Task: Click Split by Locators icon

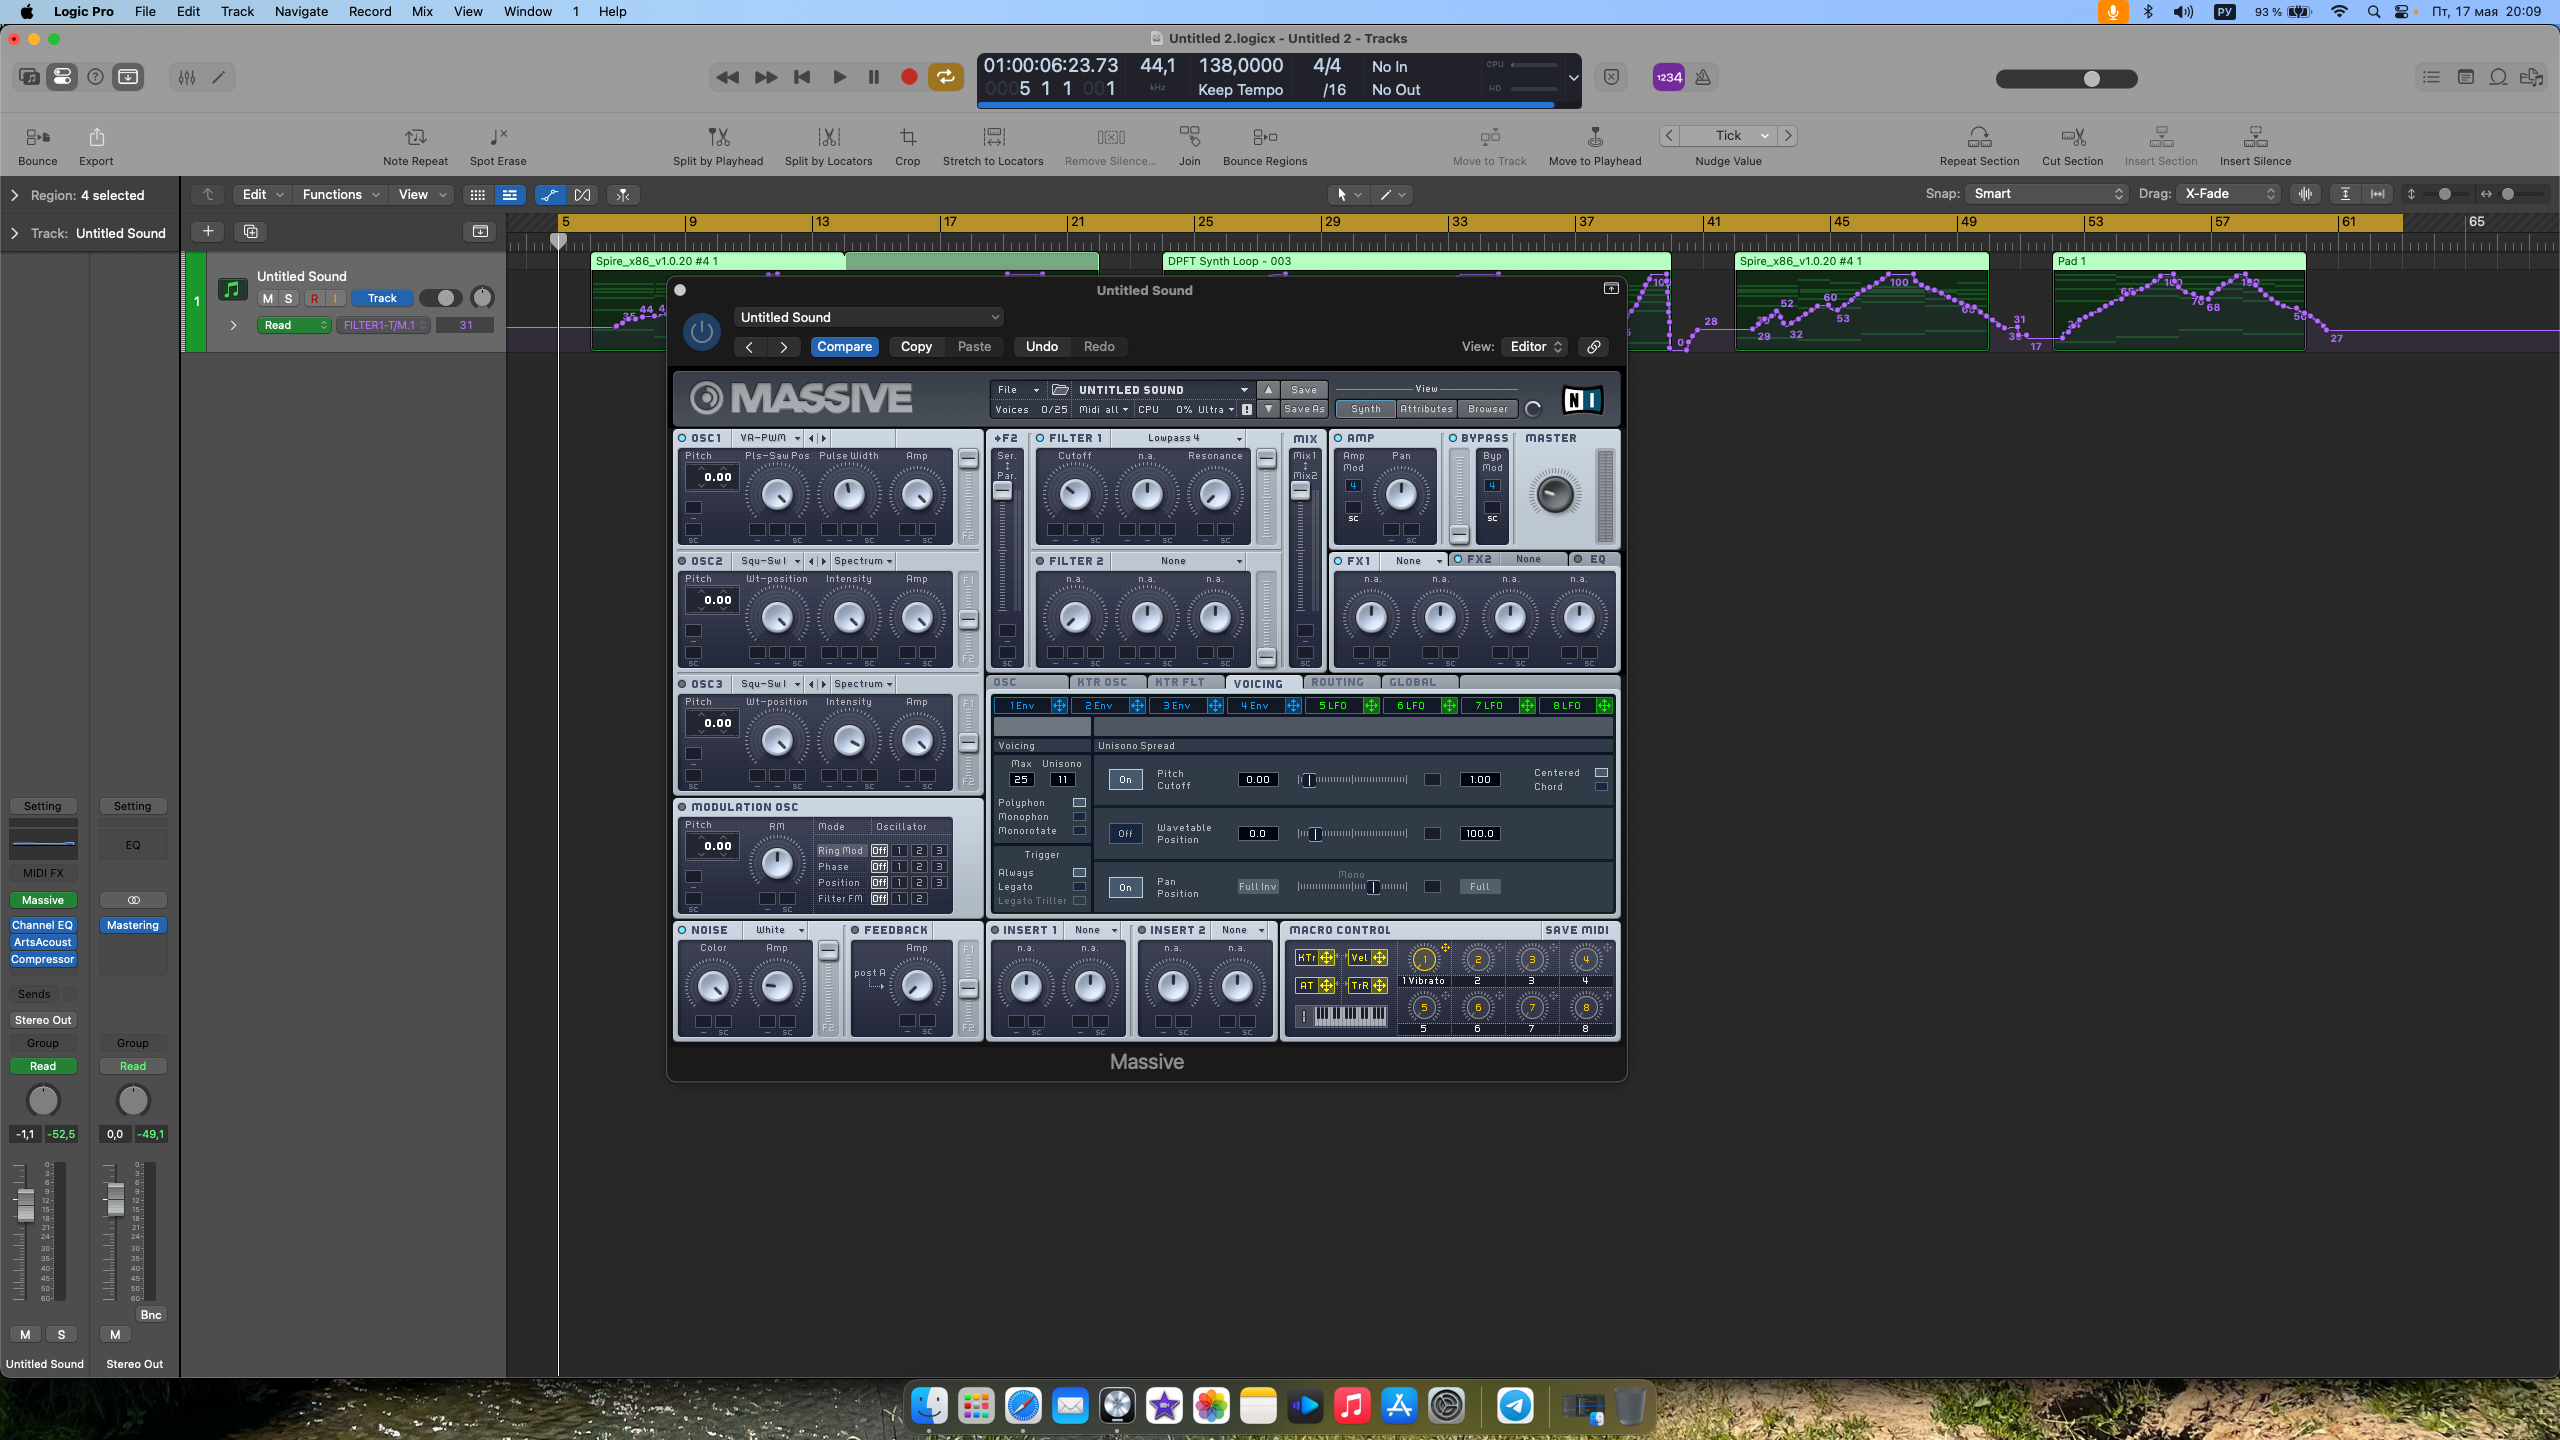Action: click(x=828, y=137)
